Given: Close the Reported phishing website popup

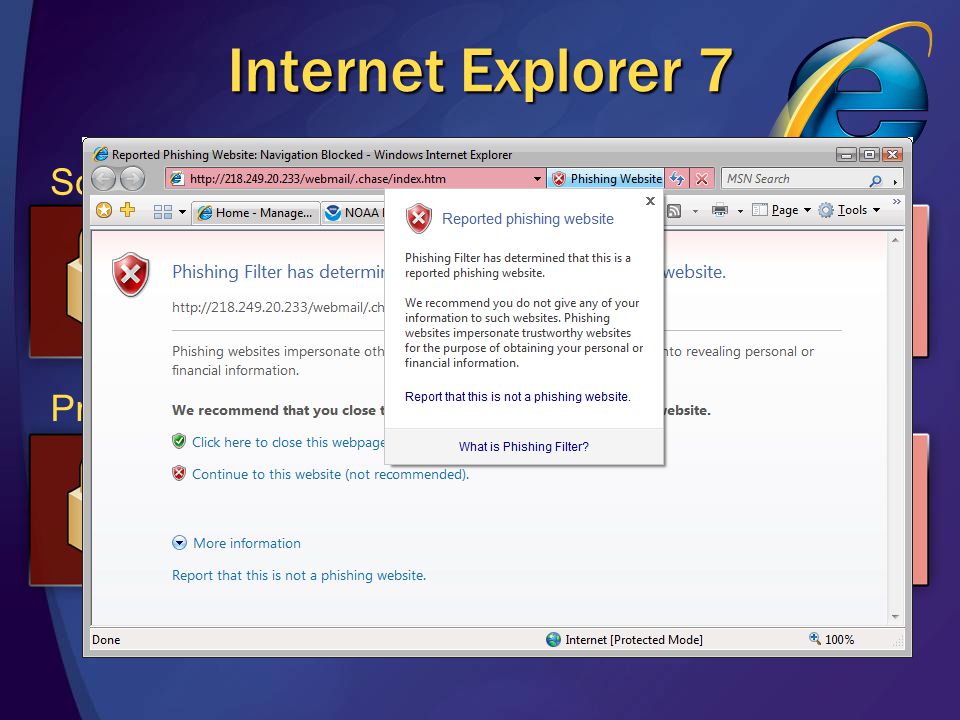Looking at the screenshot, I should coord(650,201).
